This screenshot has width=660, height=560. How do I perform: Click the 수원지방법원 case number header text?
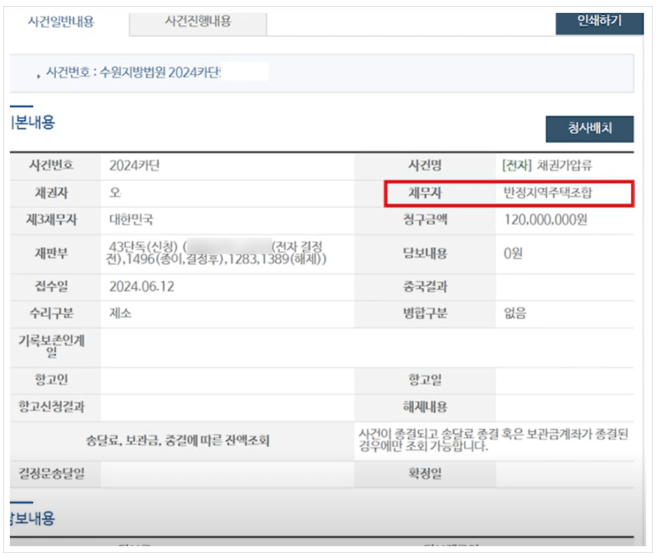point(132,73)
